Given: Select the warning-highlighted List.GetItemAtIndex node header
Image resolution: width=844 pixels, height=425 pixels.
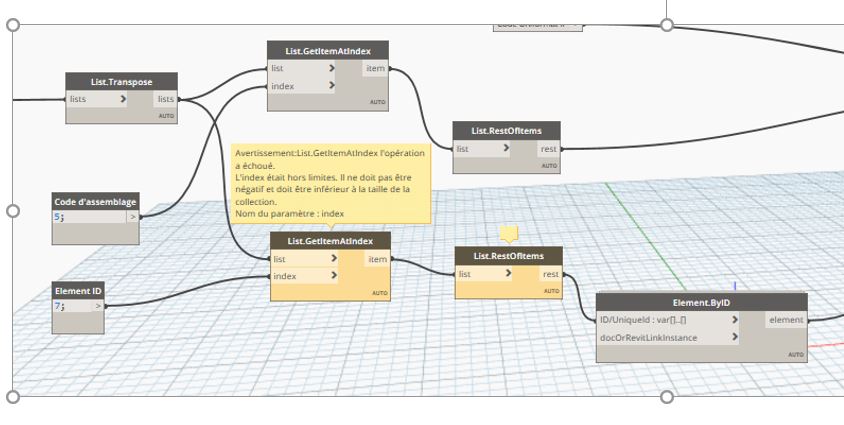Looking at the screenshot, I should (330, 241).
